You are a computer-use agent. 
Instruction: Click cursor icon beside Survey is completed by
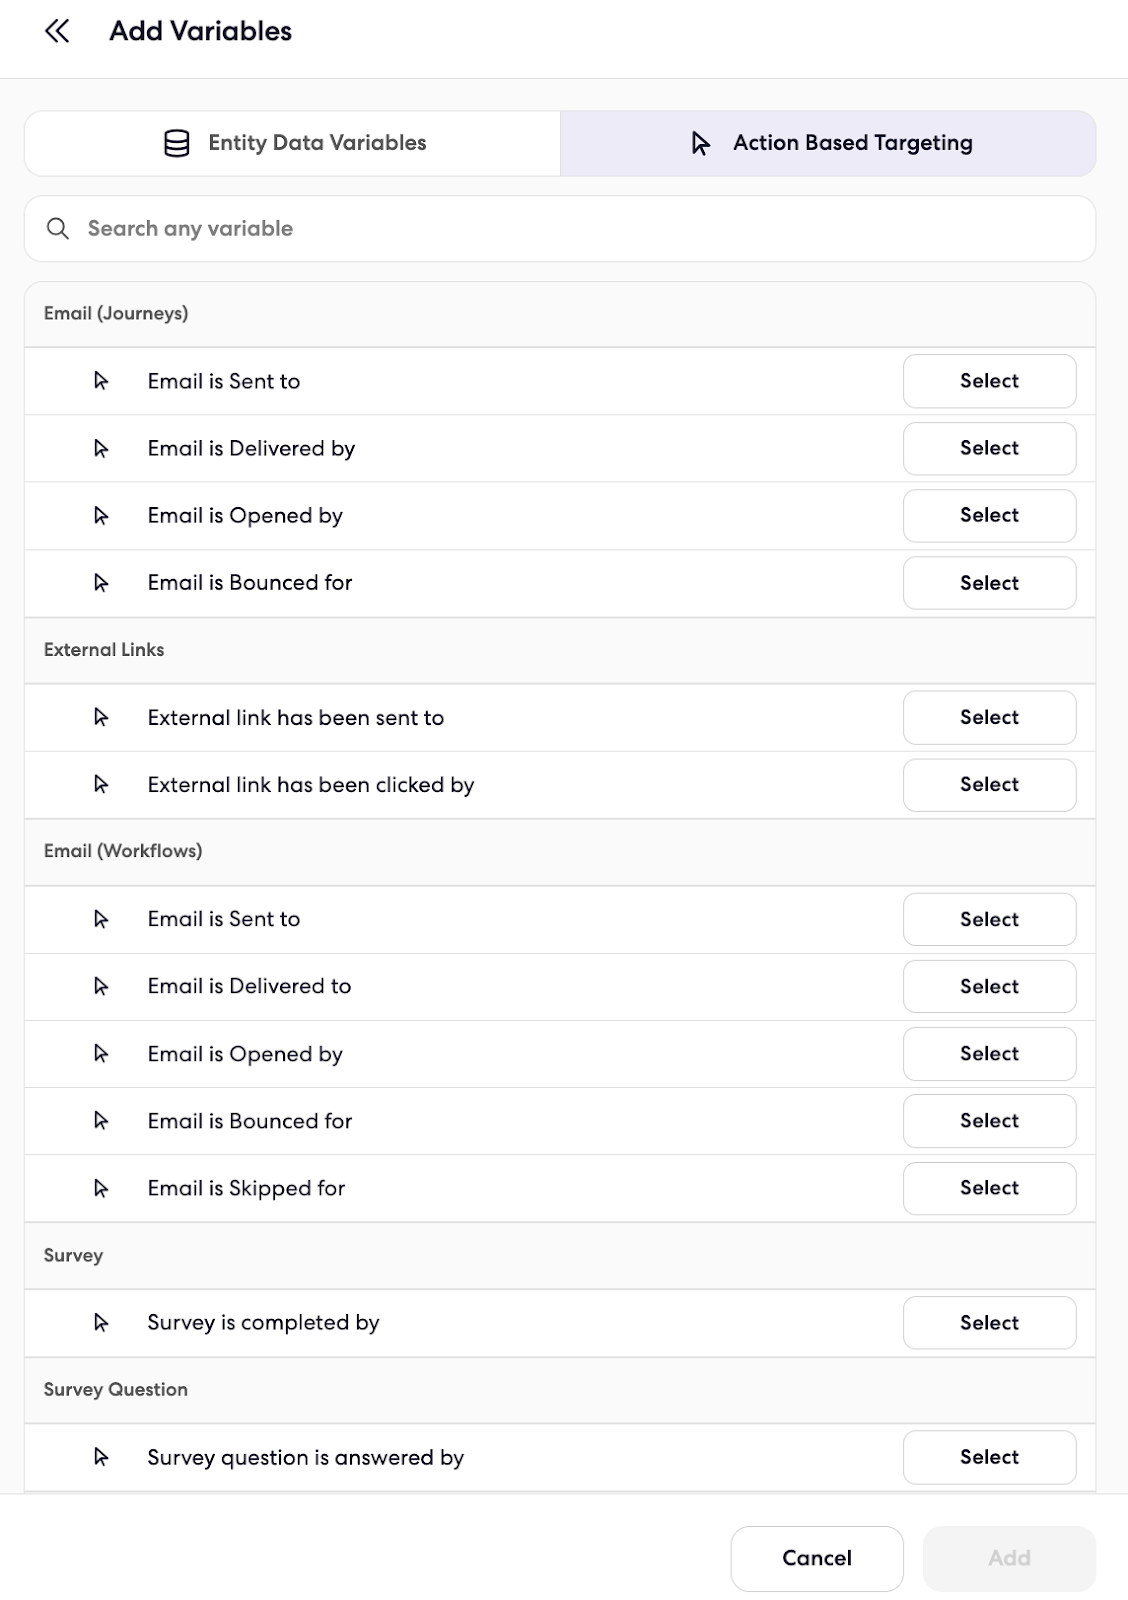tap(101, 1322)
